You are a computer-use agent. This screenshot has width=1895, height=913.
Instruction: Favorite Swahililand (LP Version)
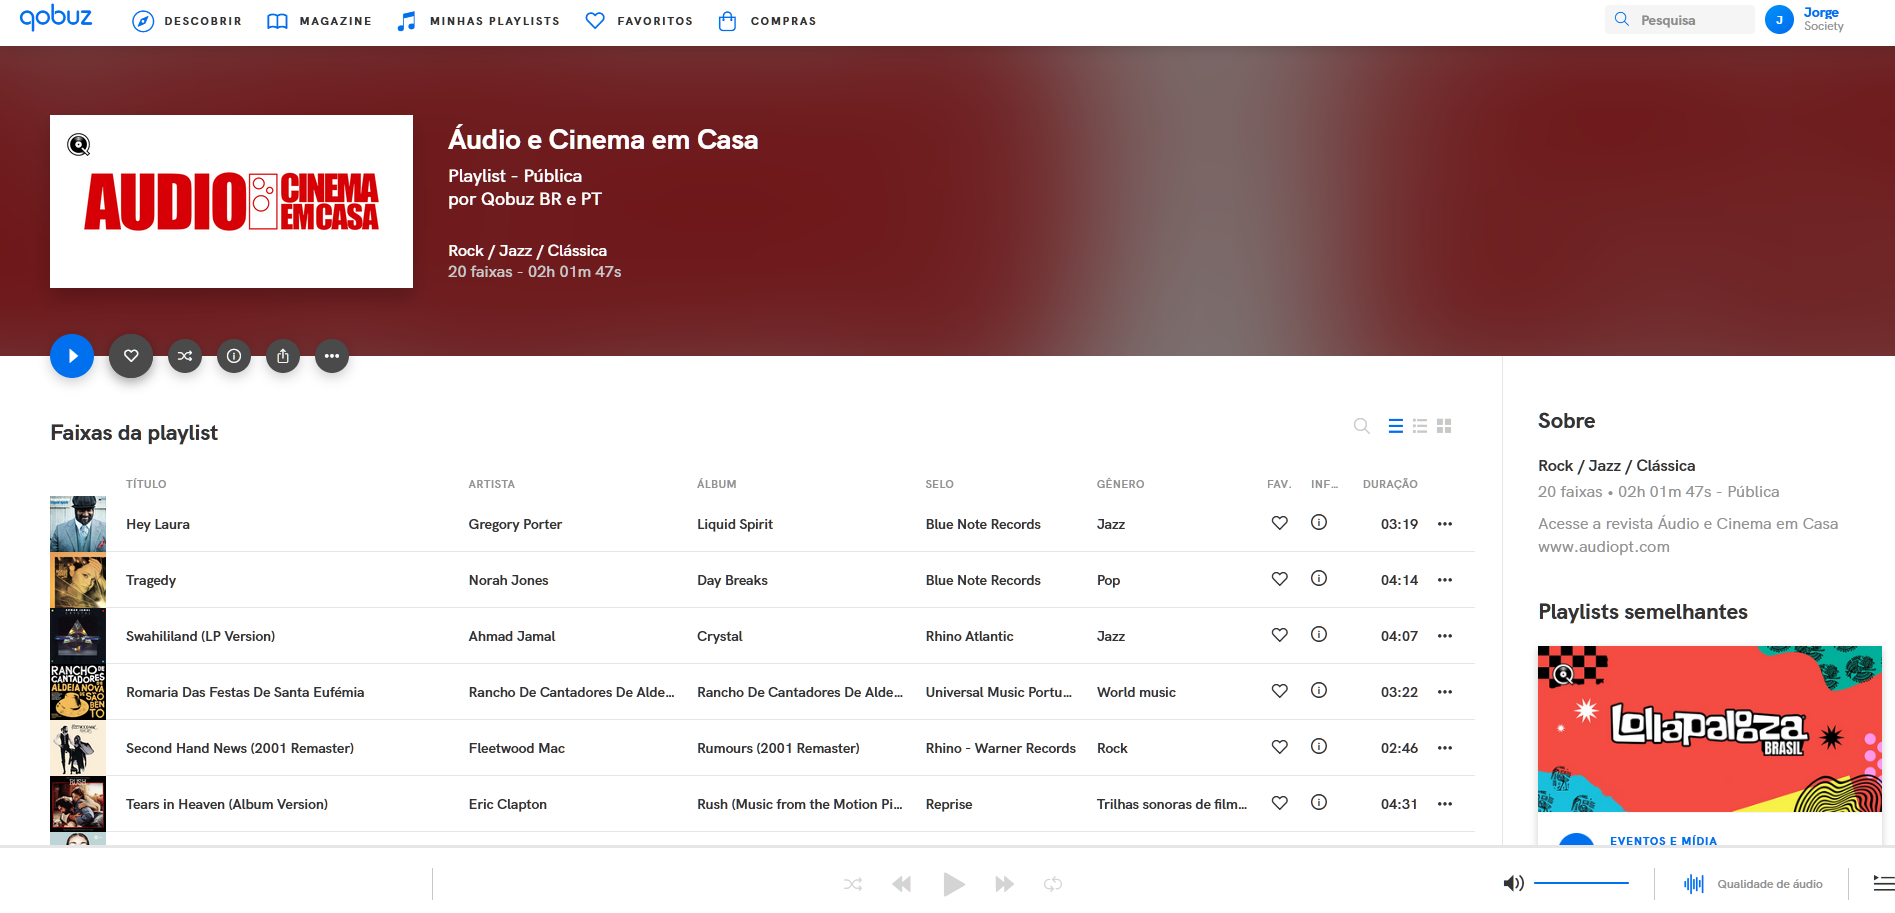[x=1279, y=635]
